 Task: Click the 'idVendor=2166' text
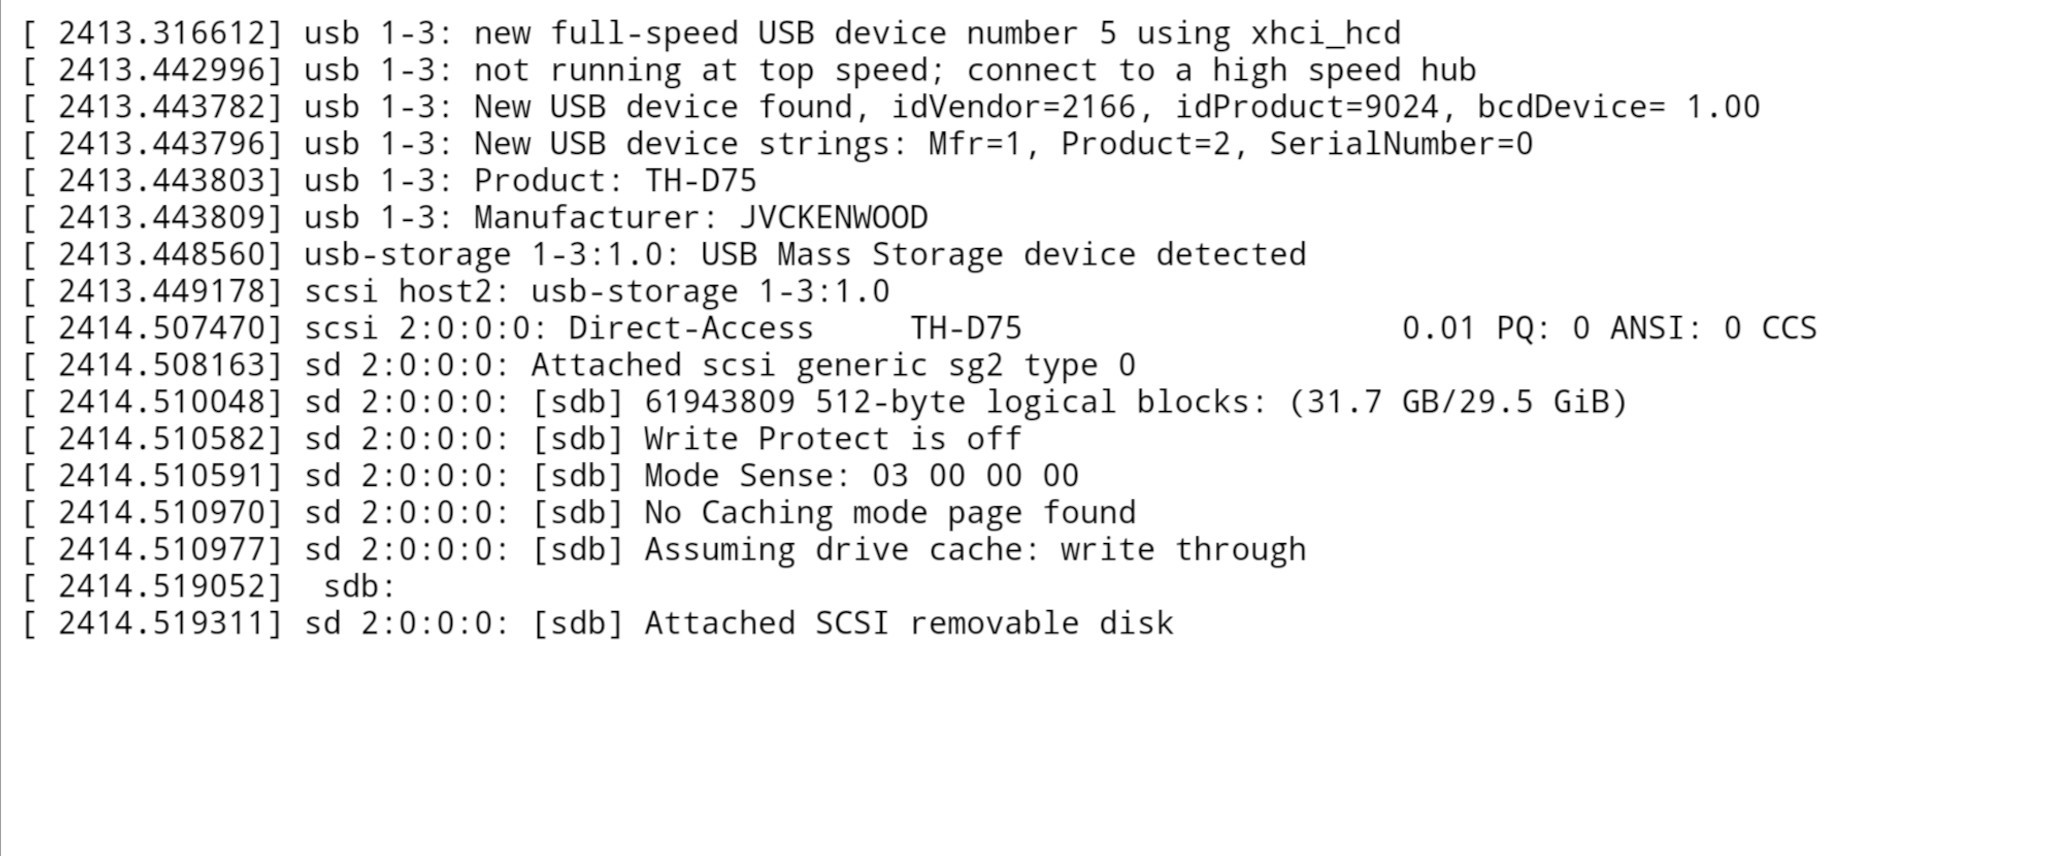(1013, 107)
